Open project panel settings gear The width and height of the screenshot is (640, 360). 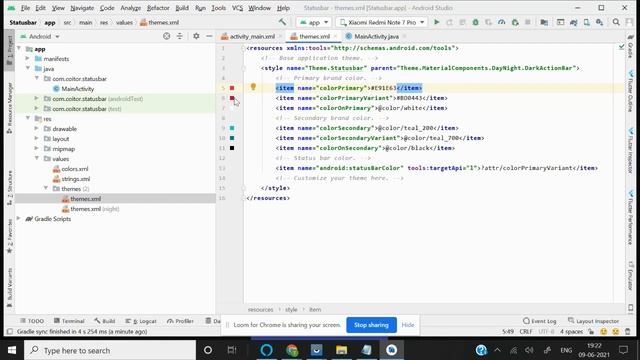coord(196,36)
